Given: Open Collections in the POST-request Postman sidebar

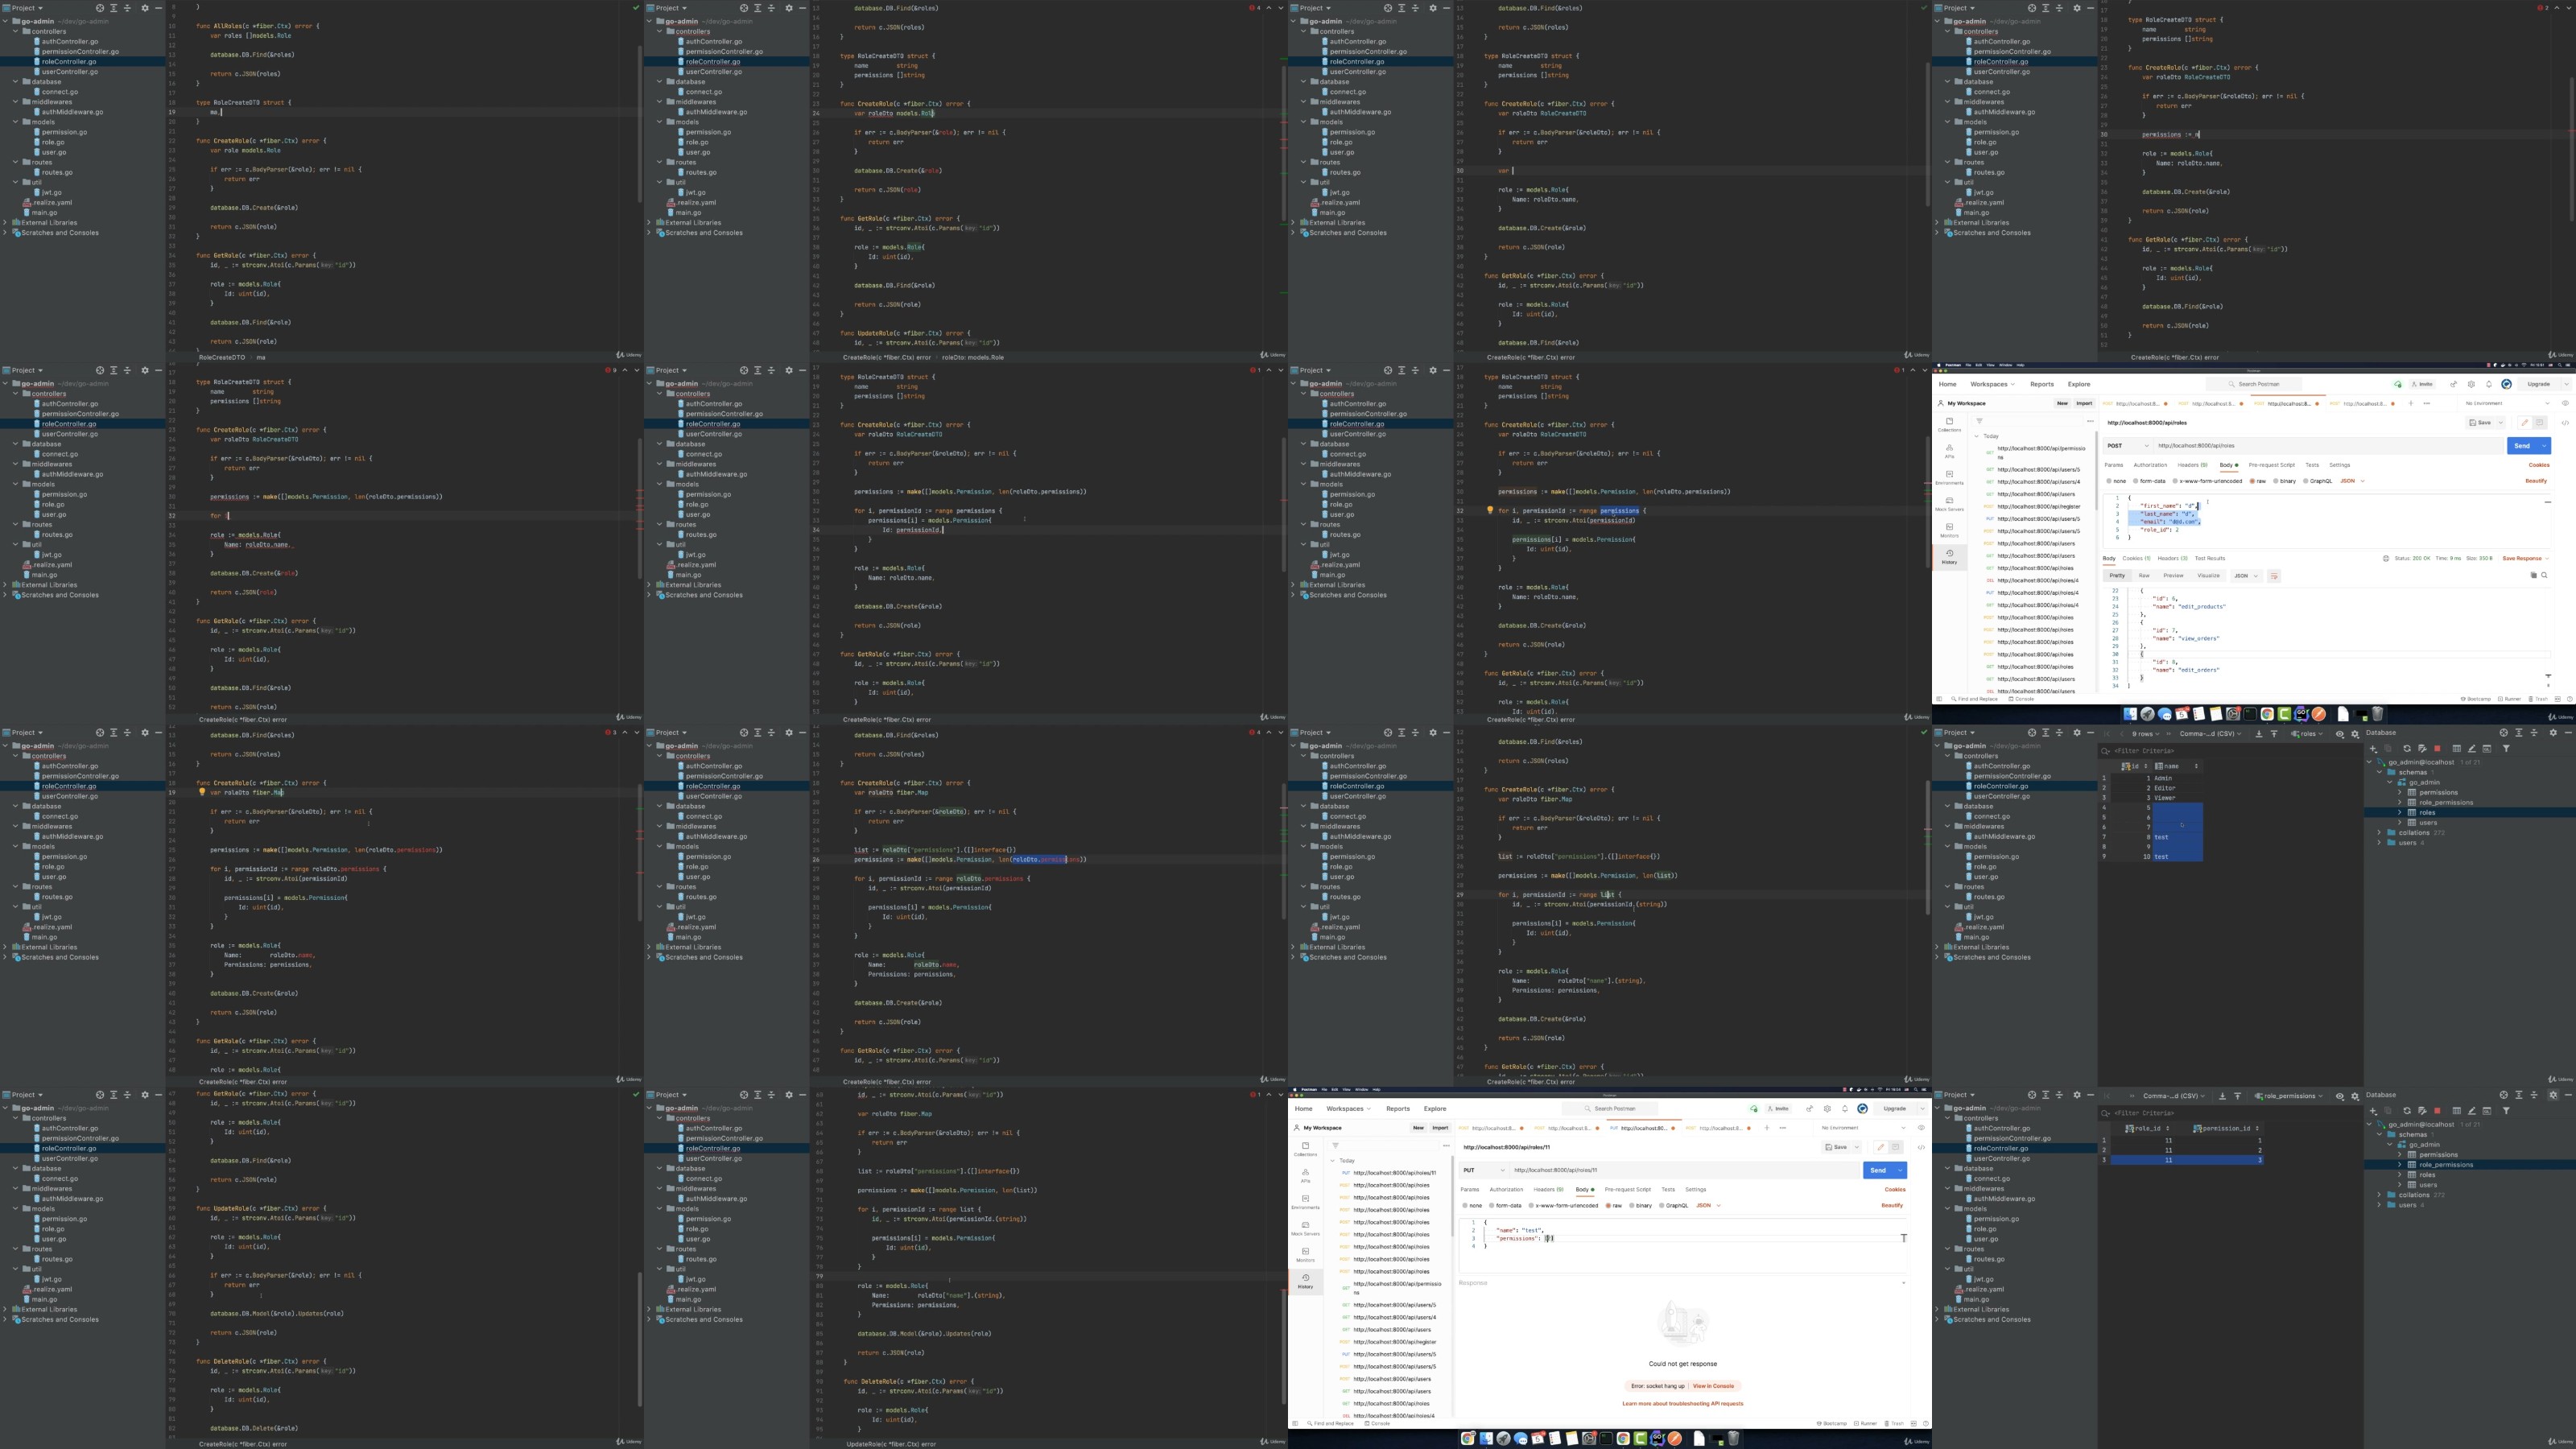Looking at the screenshot, I should 1949,424.
